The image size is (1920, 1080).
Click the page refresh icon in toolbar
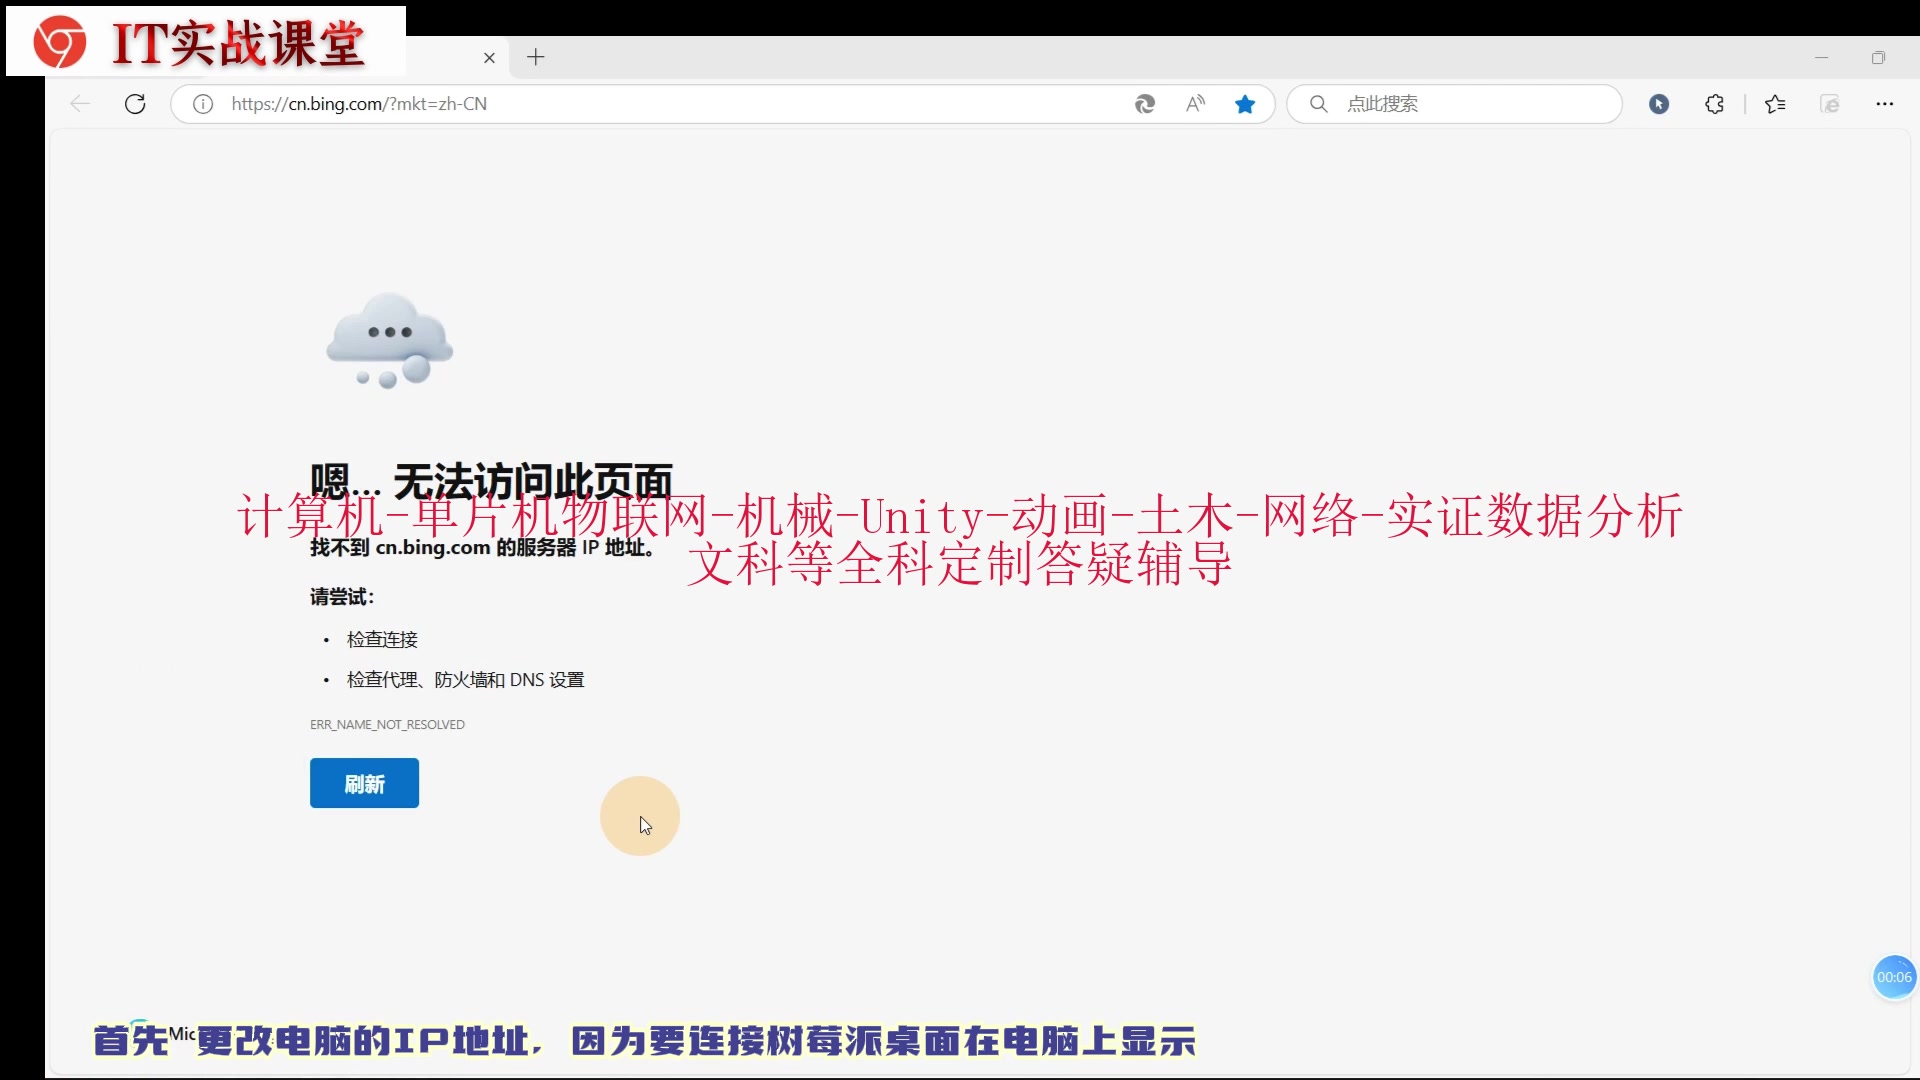135,104
